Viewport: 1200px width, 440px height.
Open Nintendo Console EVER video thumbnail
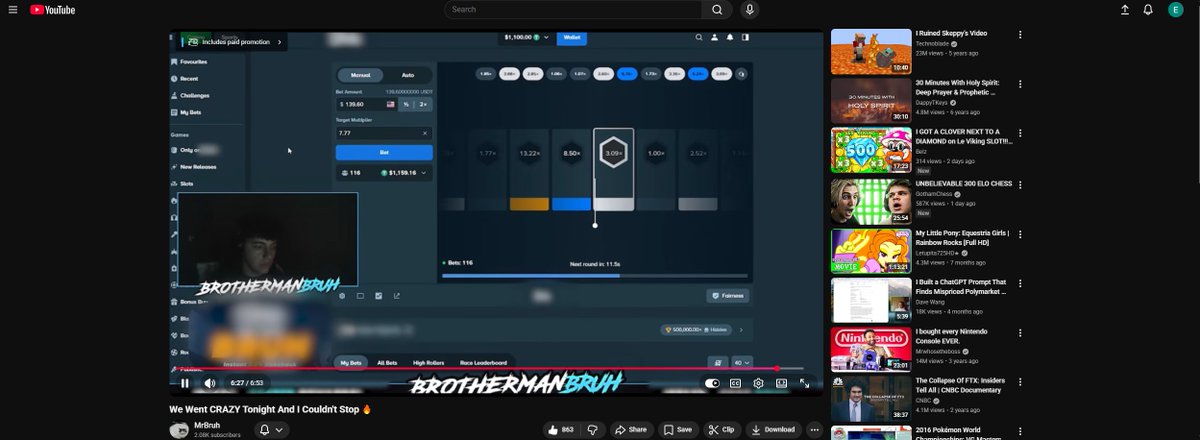pos(870,349)
